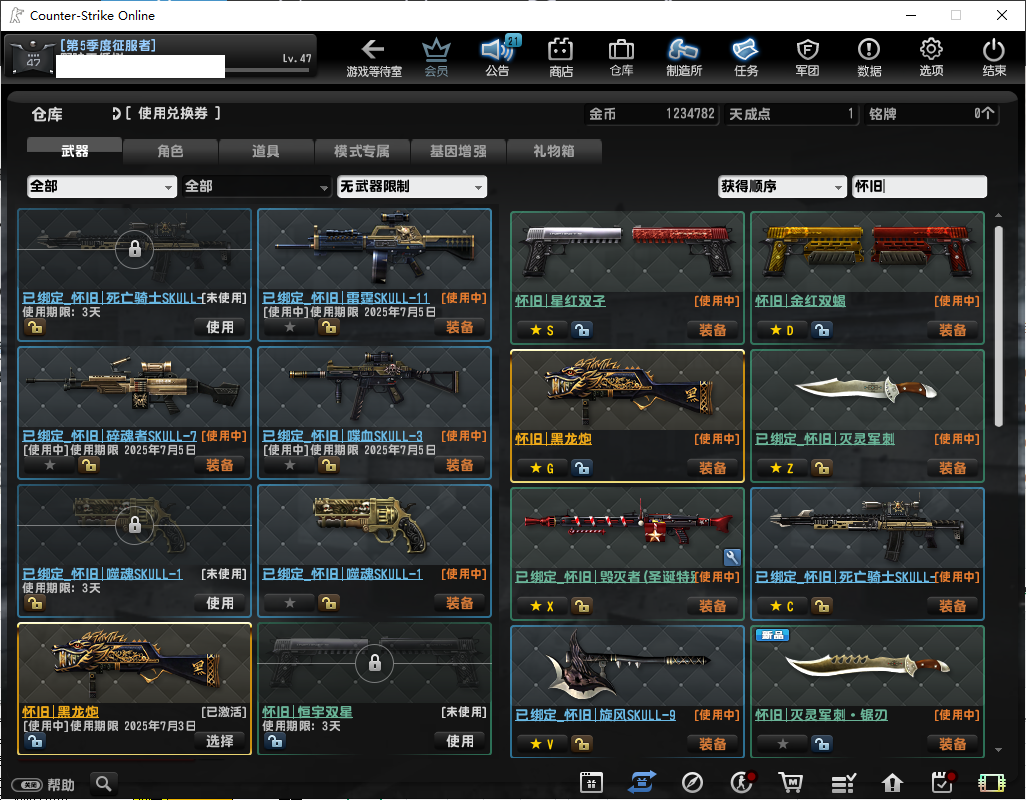Viewport: 1026px width, 800px height.
Task: Go back to 游戏等待室 with the arrow icon
Action: [x=374, y=57]
